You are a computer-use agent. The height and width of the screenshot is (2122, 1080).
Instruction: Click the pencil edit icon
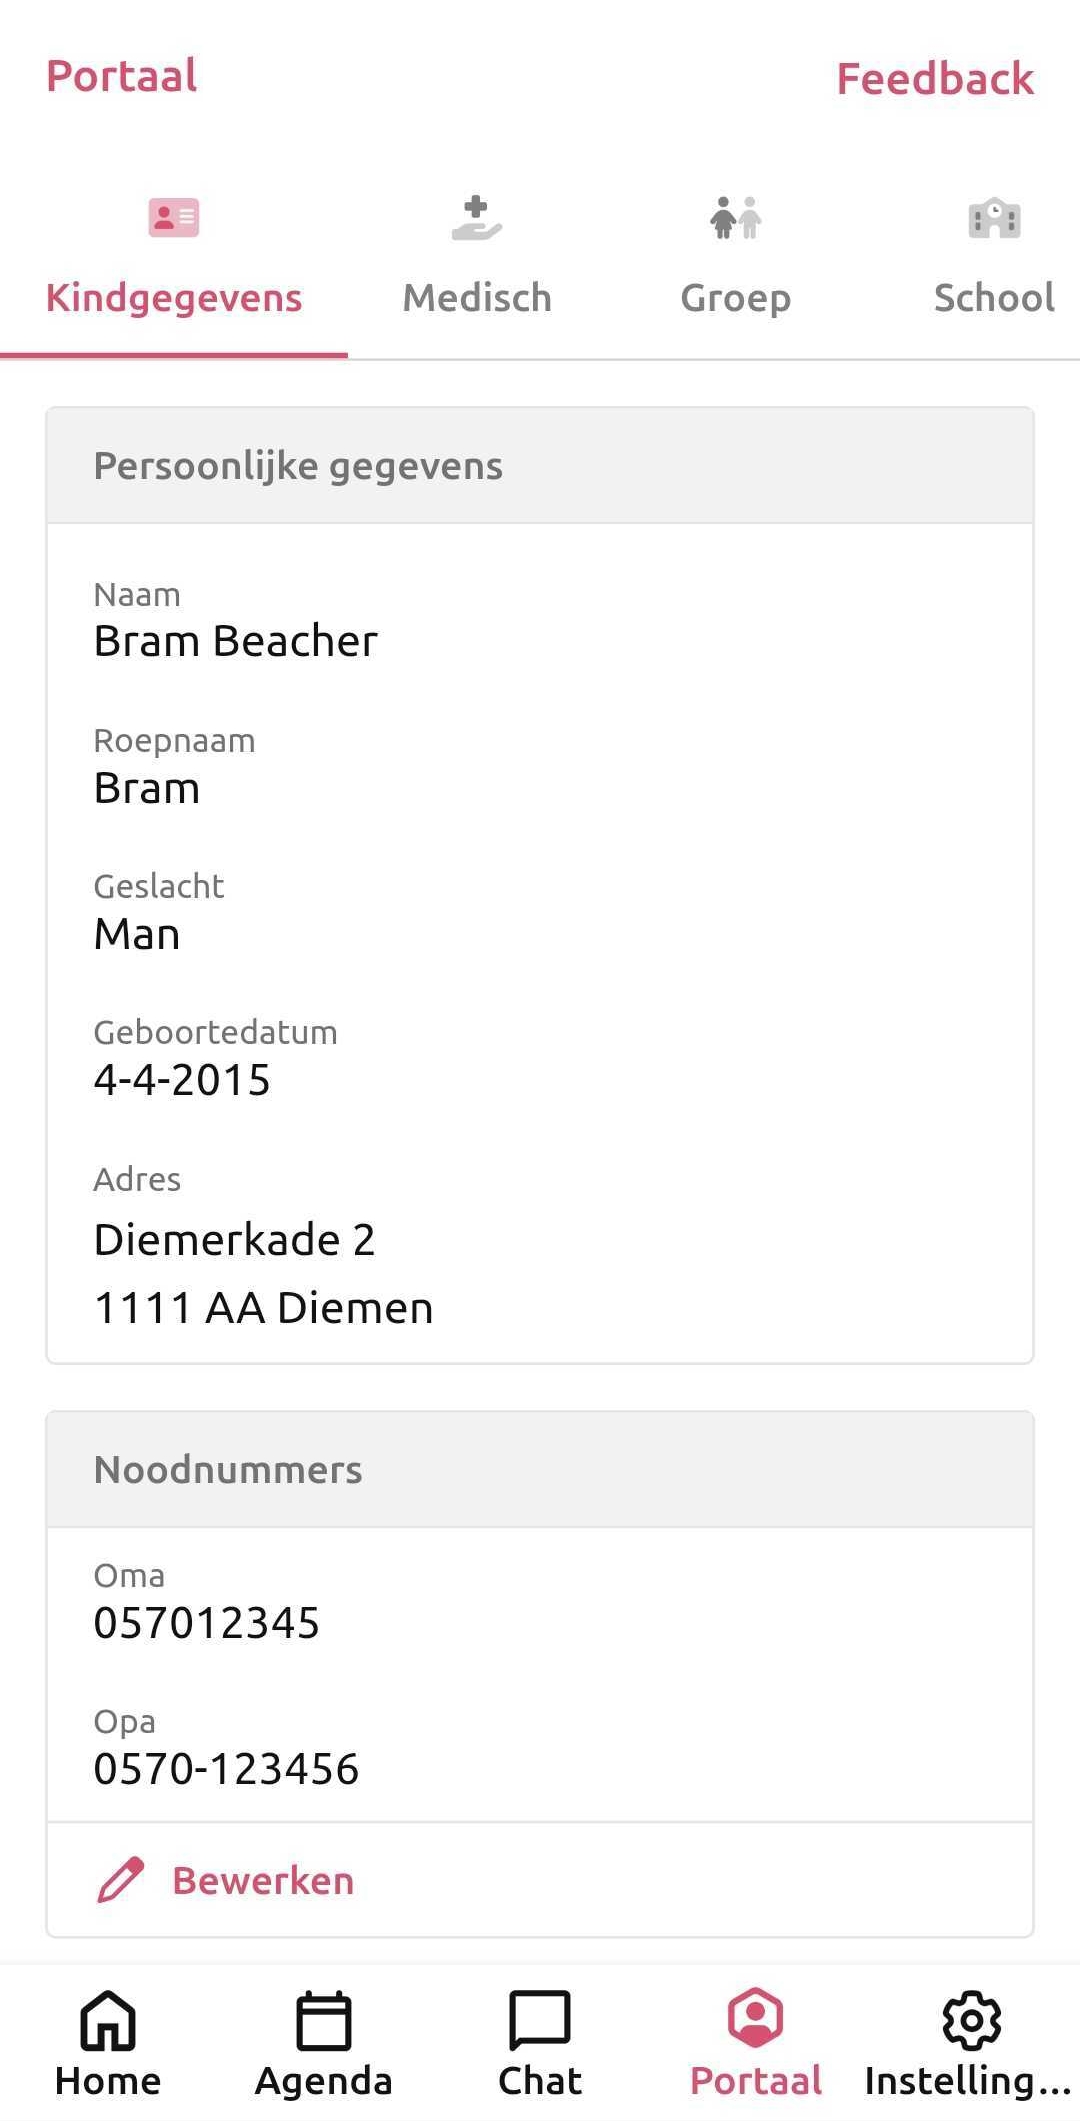pos(121,1880)
